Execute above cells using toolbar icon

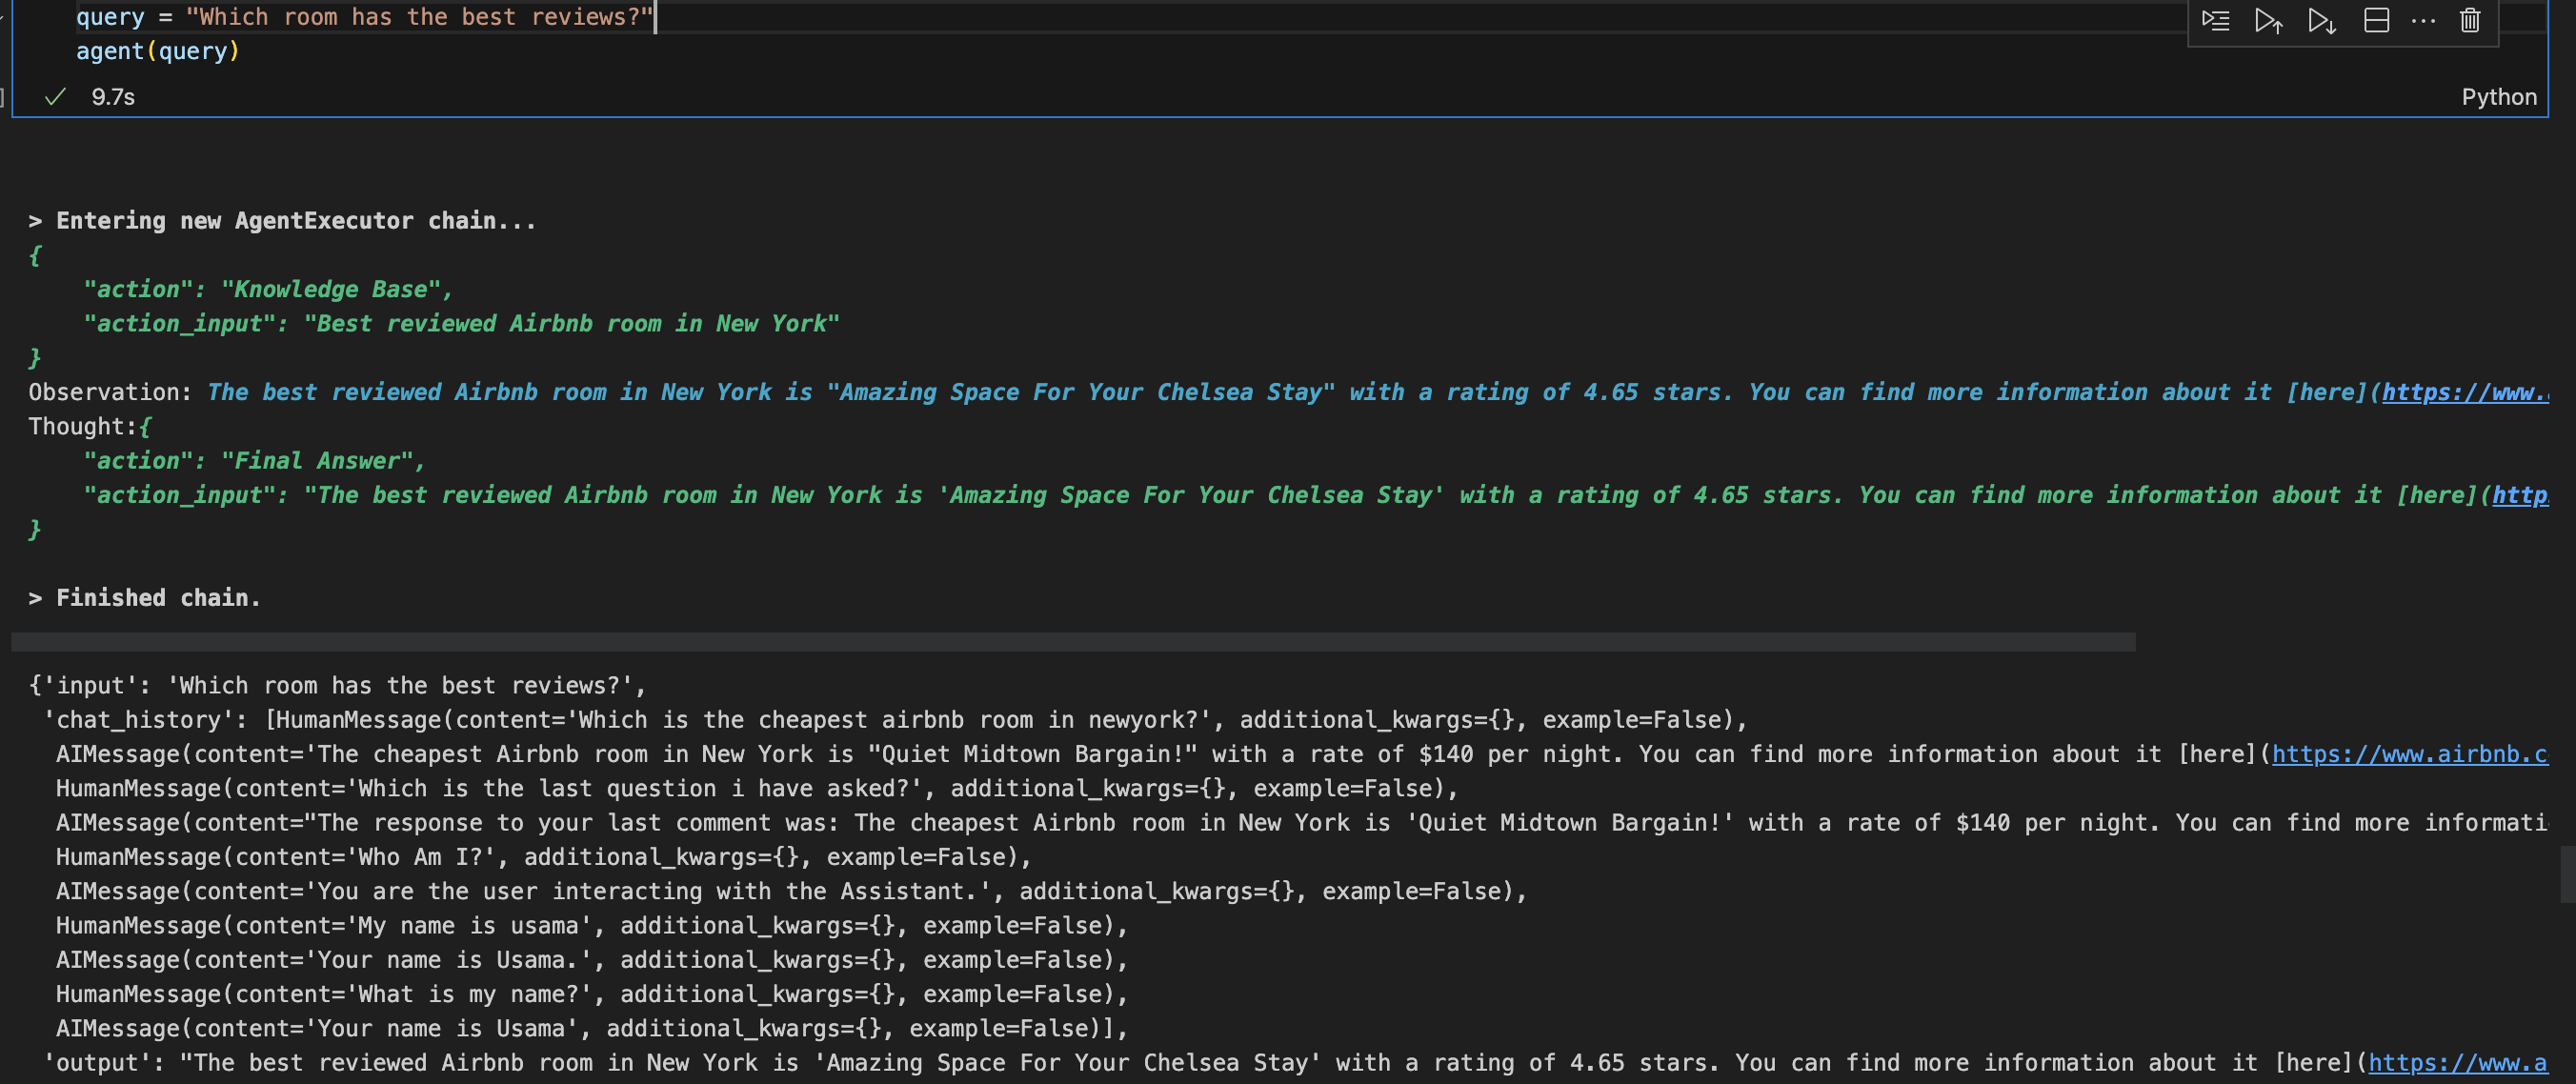pos(2268,20)
